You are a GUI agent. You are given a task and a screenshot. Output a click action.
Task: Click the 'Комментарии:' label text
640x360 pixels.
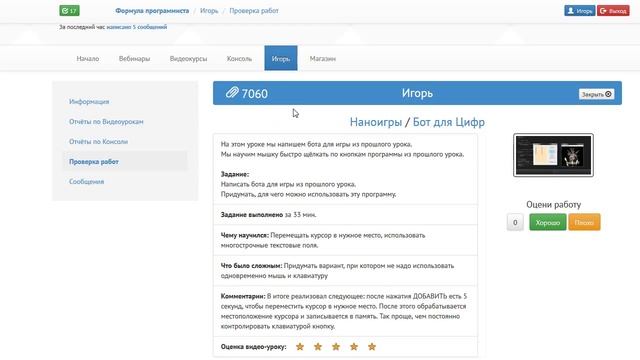243,296
